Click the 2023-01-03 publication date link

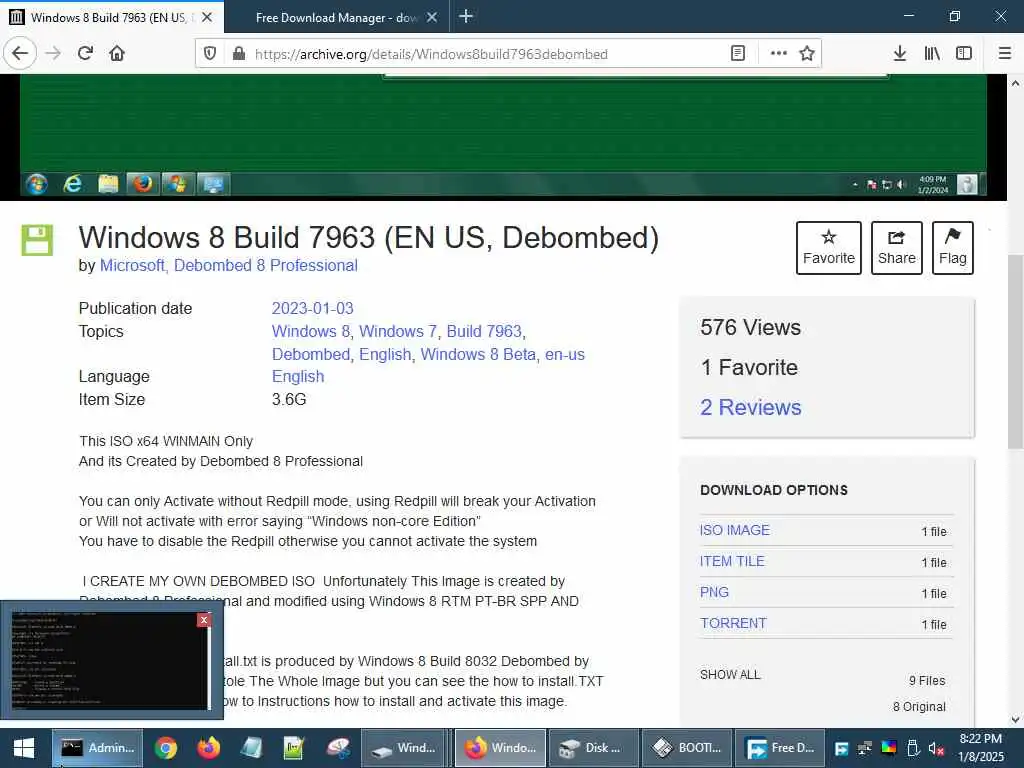(312, 308)
